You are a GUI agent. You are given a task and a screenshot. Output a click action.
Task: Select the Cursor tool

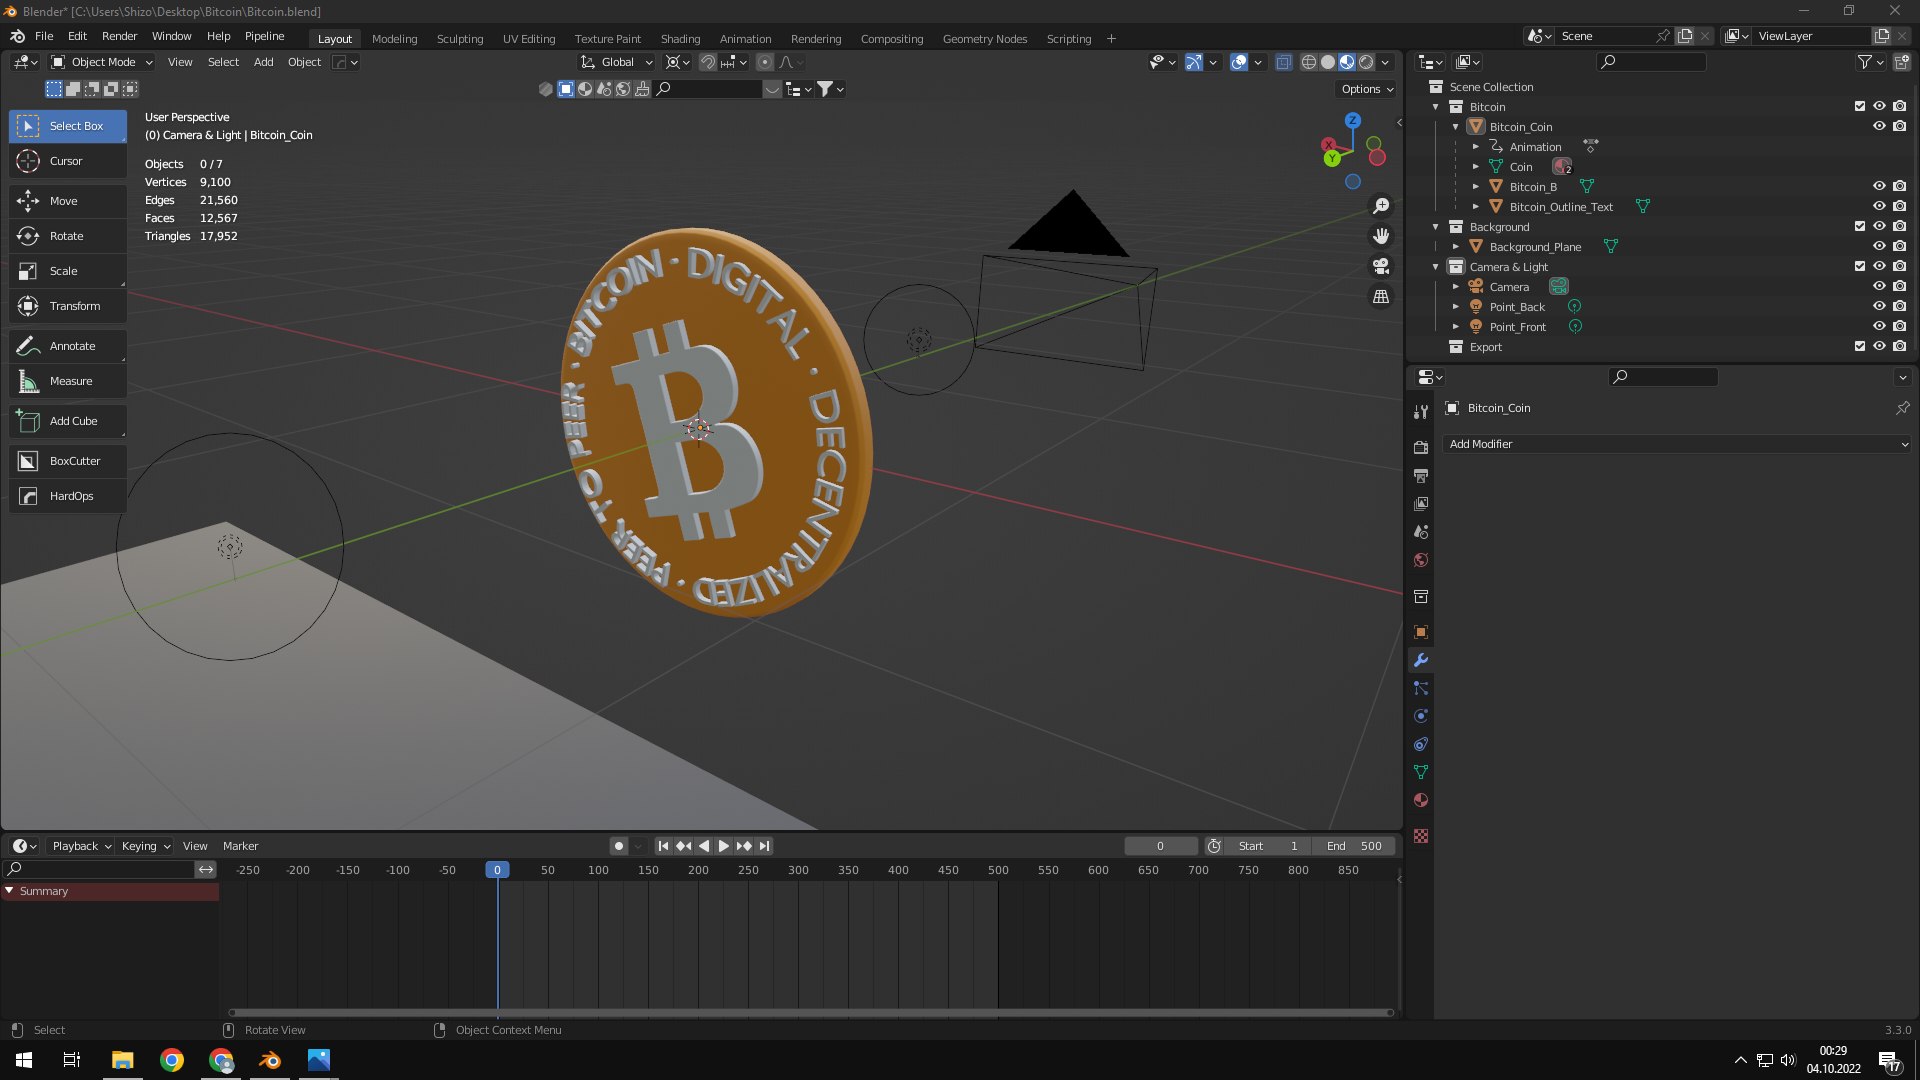click(x=67, y=161)
